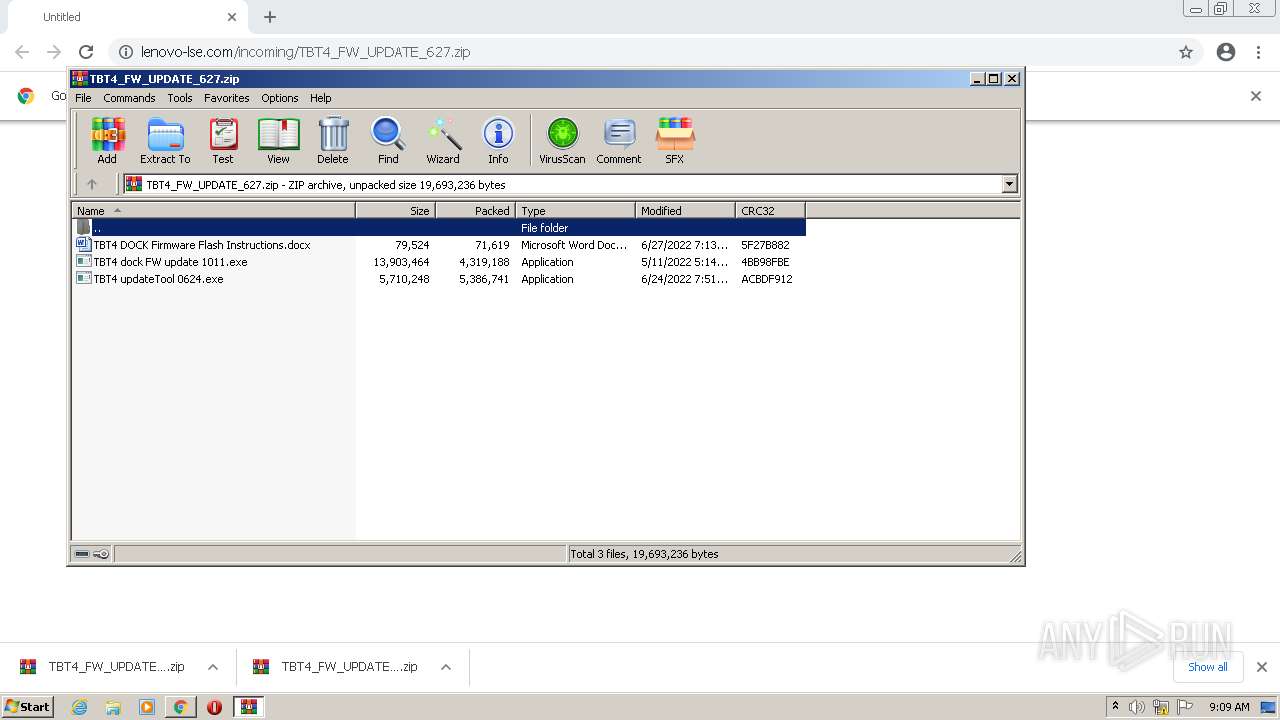Sort by the Type column header
This screenshot has height=720, width=1280.
click(575, 211)
